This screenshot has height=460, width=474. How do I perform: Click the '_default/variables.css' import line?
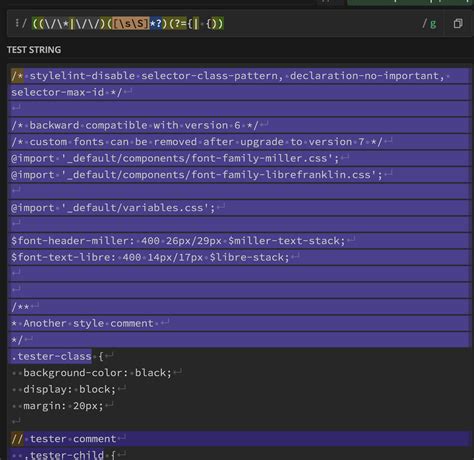click(x=113, y=208)
